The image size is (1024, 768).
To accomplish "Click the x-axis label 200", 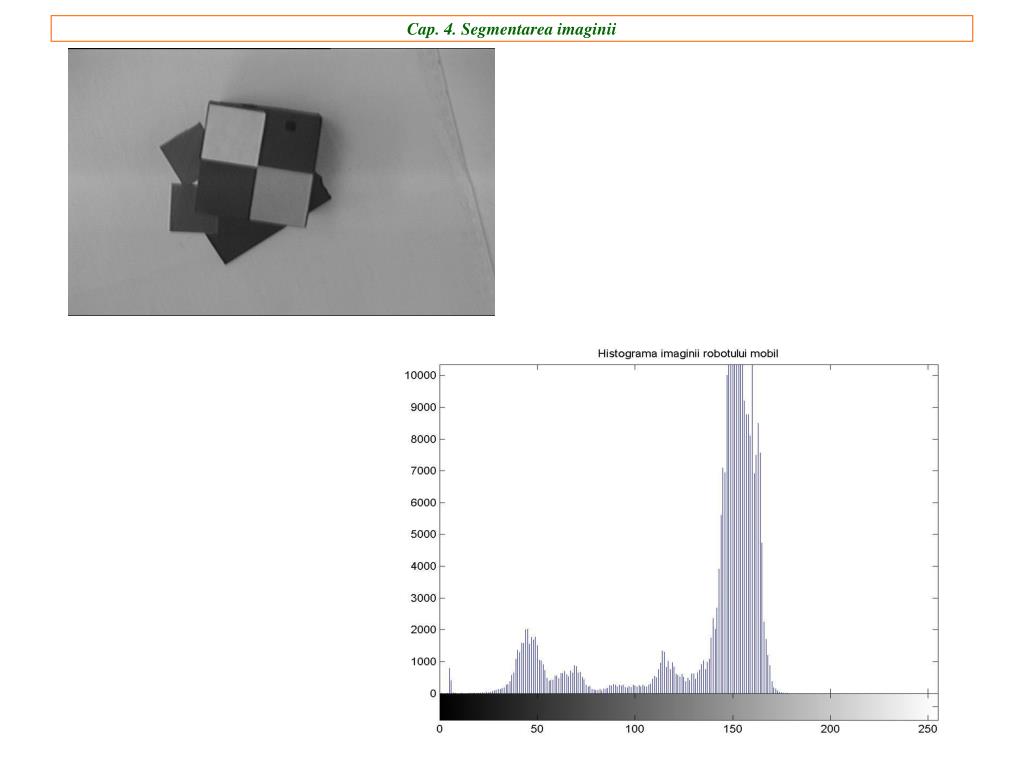I will pyautogui.click(x=830, y=729).
